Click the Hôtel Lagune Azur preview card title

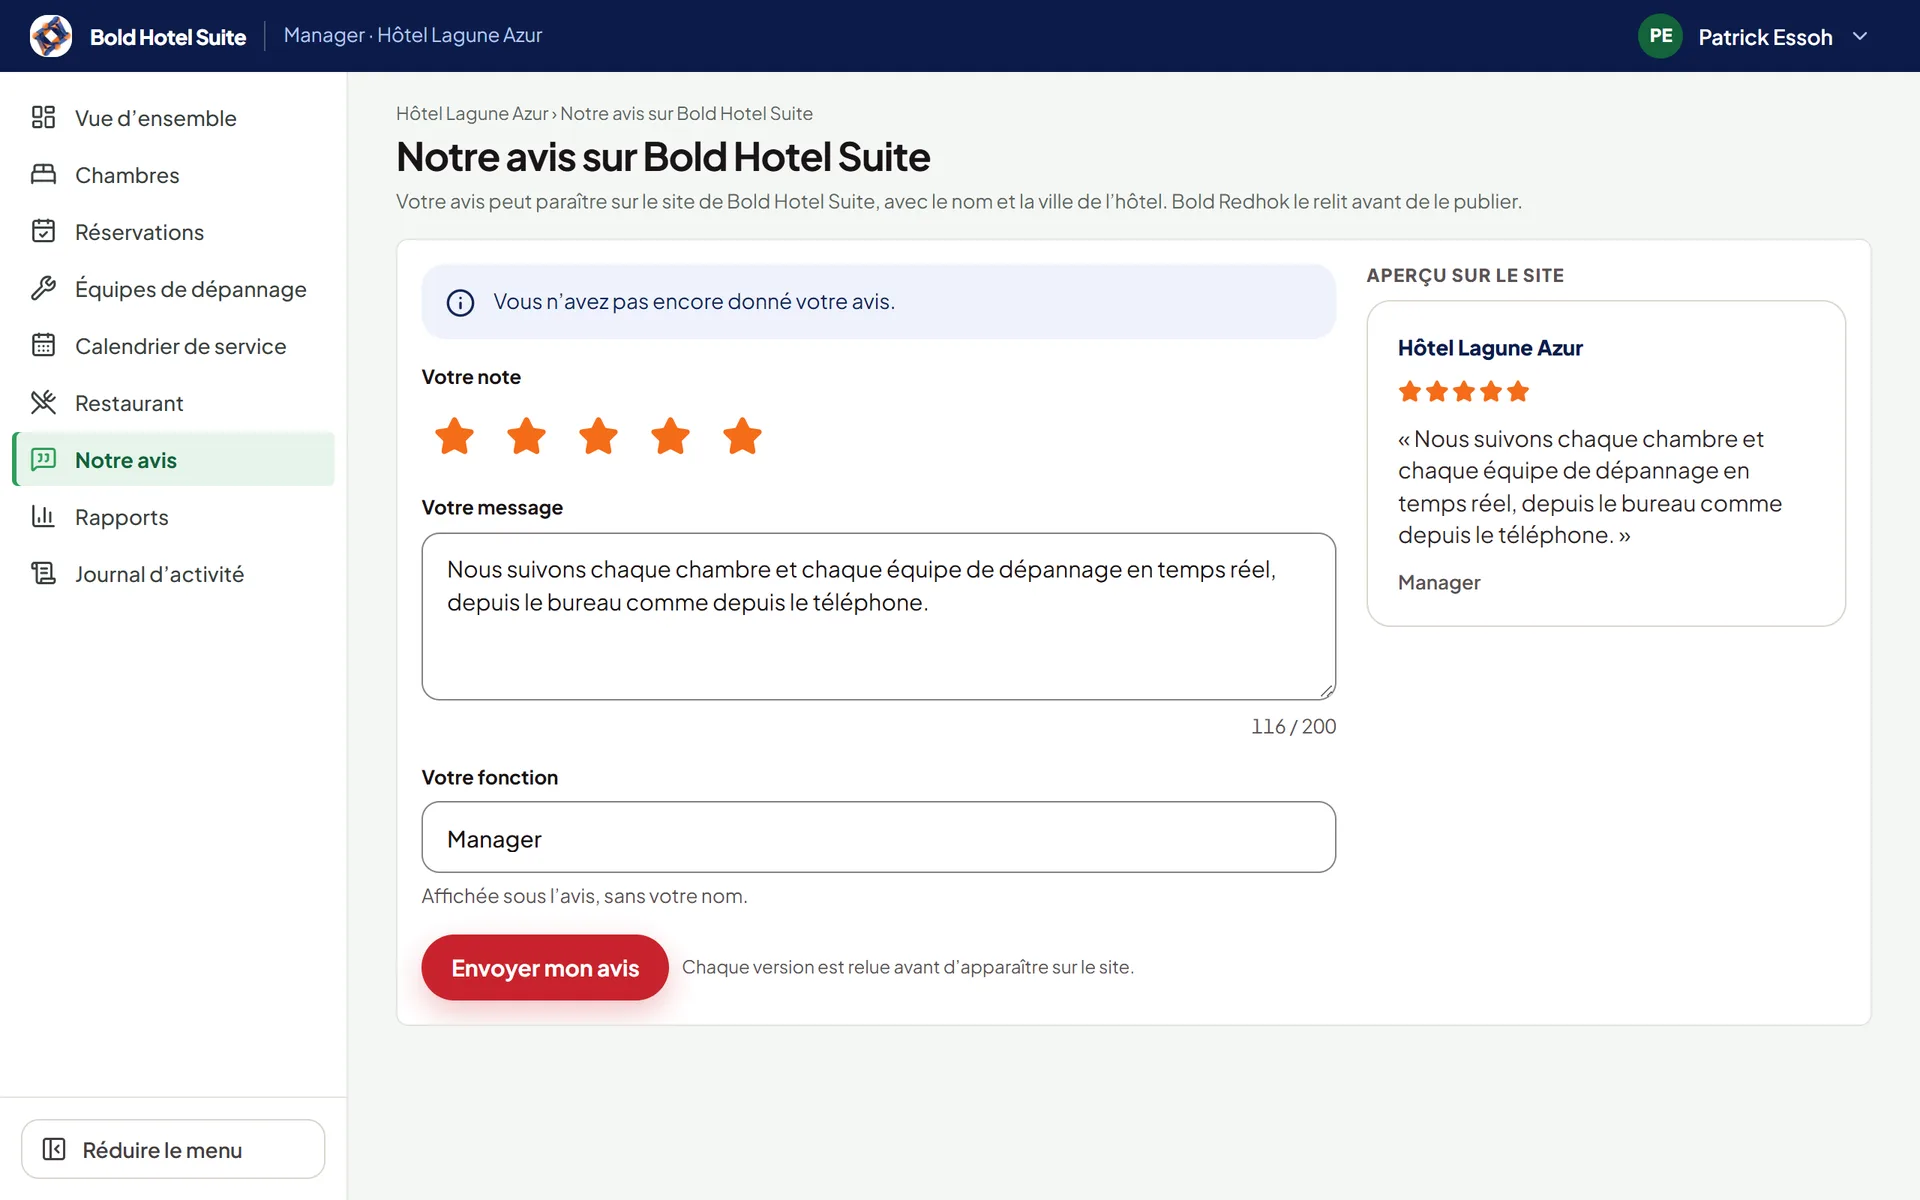pos(1490,348)
